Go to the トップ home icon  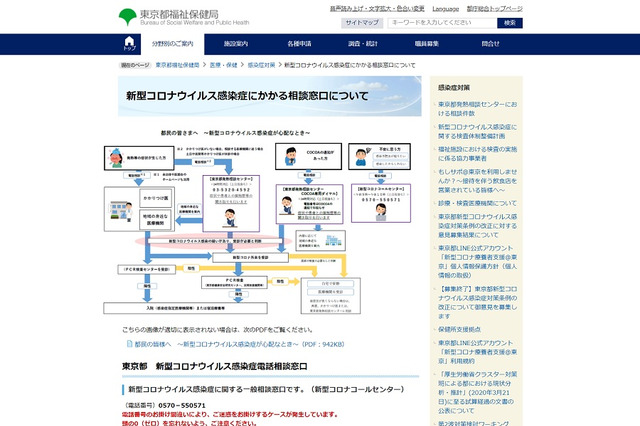tap(129, 44)
